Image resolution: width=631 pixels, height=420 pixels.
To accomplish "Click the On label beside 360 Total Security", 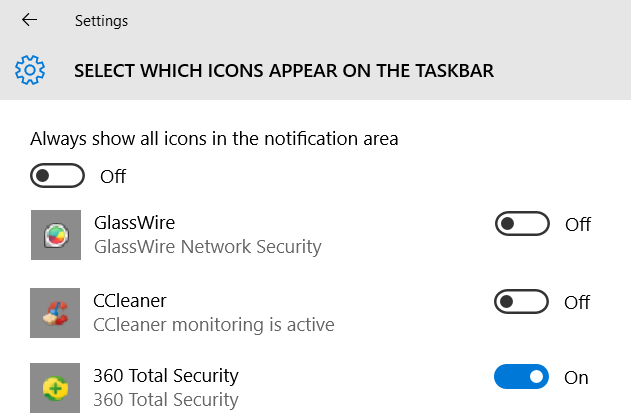I will pyautogui.click(x=576, y=377).
